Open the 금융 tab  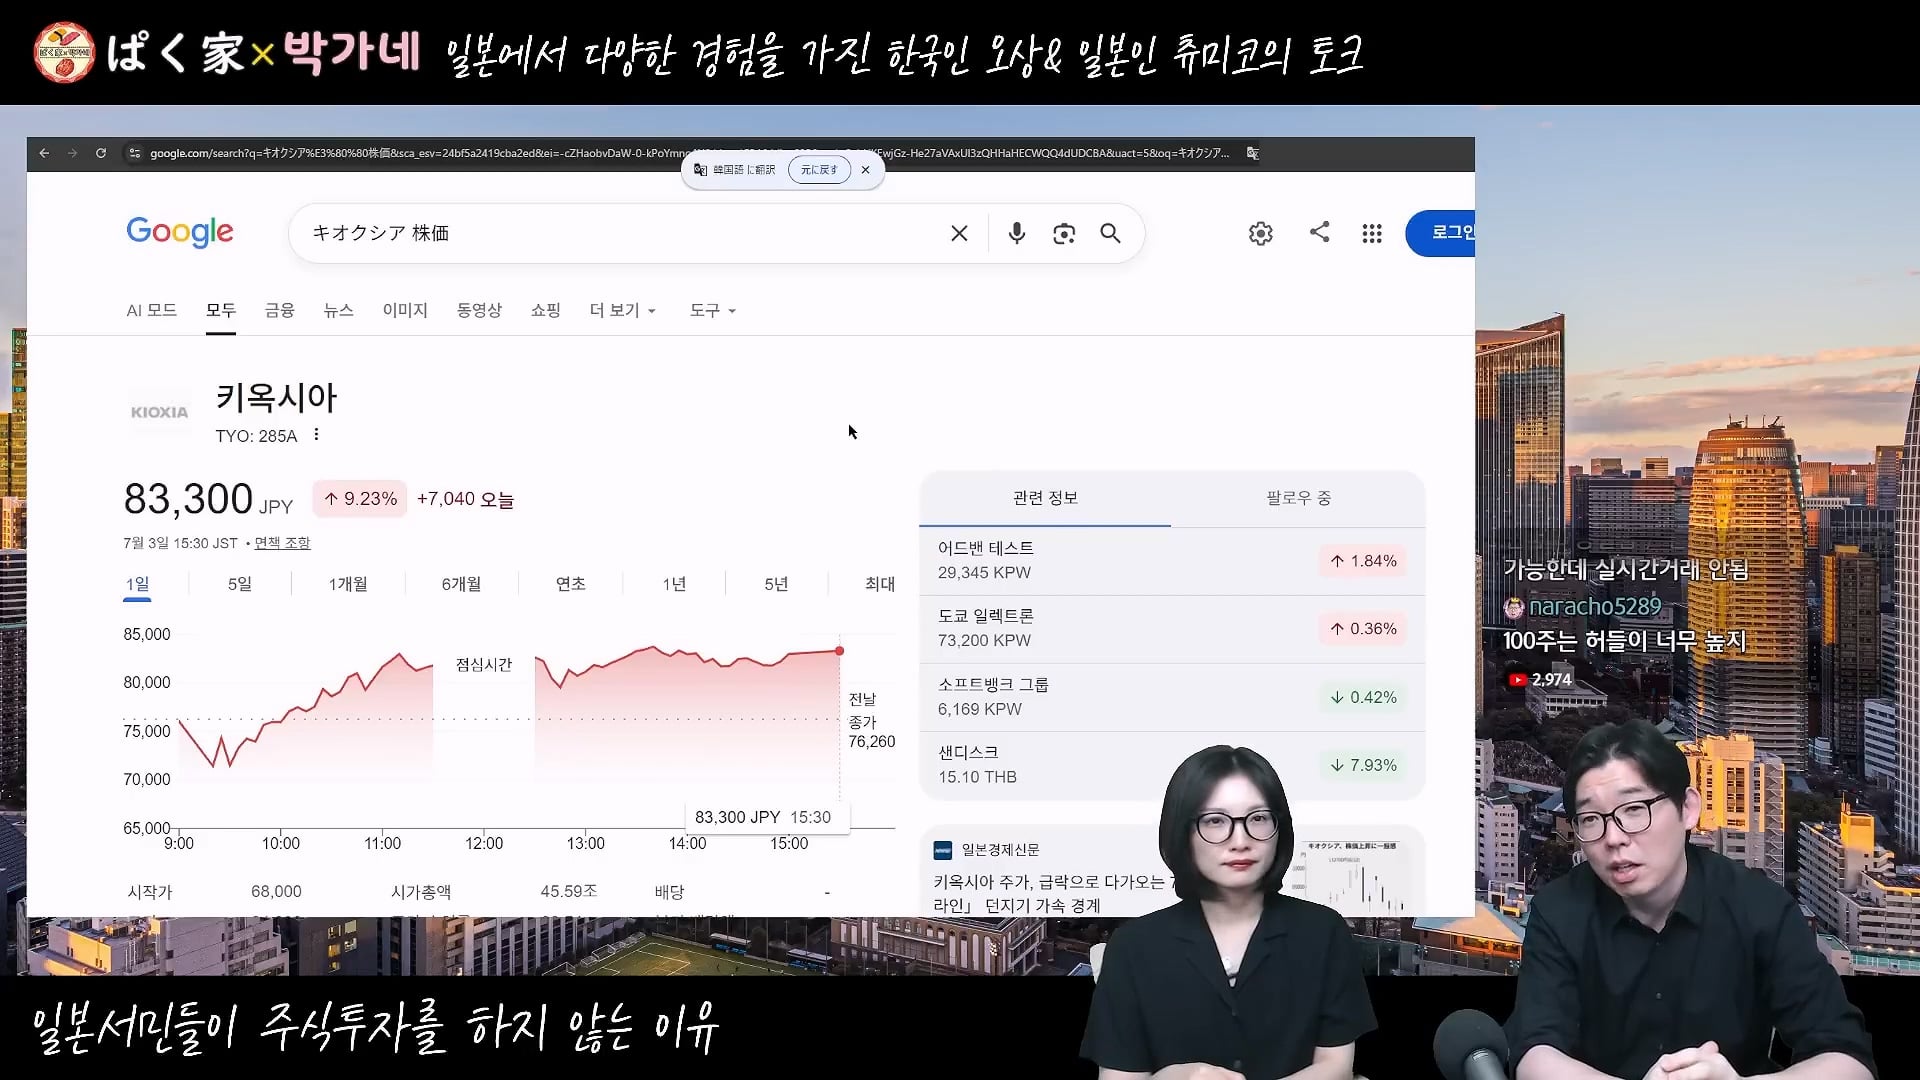point(280,310)
